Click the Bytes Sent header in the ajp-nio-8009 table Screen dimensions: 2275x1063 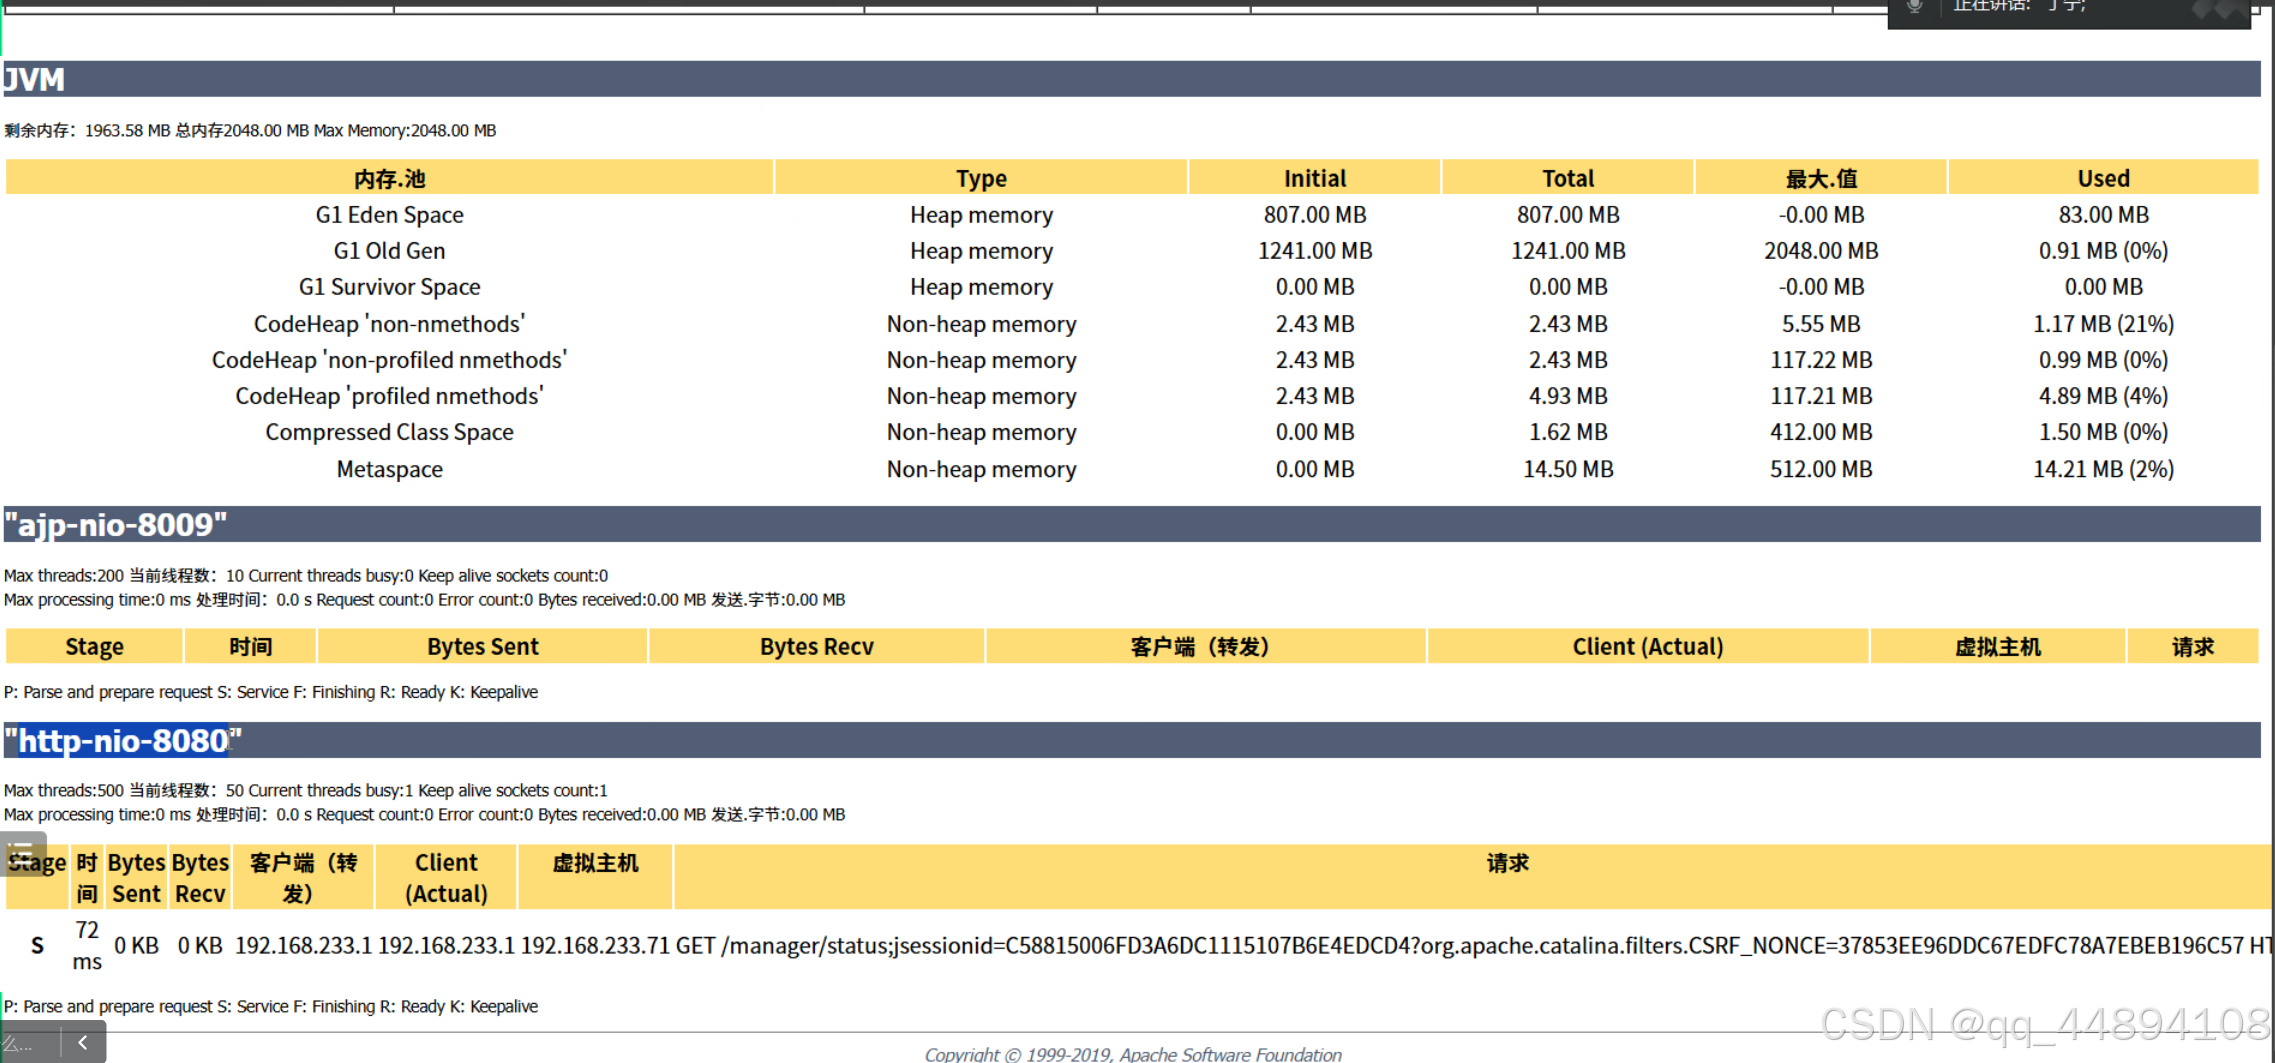pos(483,647)
